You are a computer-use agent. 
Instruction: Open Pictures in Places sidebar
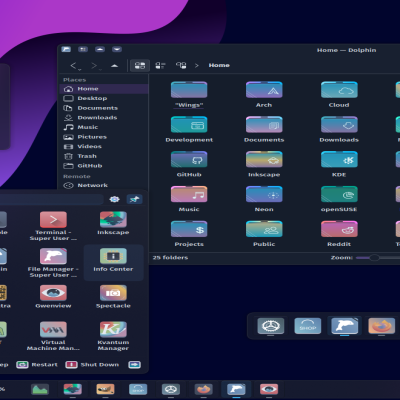(x=104, y=137)
